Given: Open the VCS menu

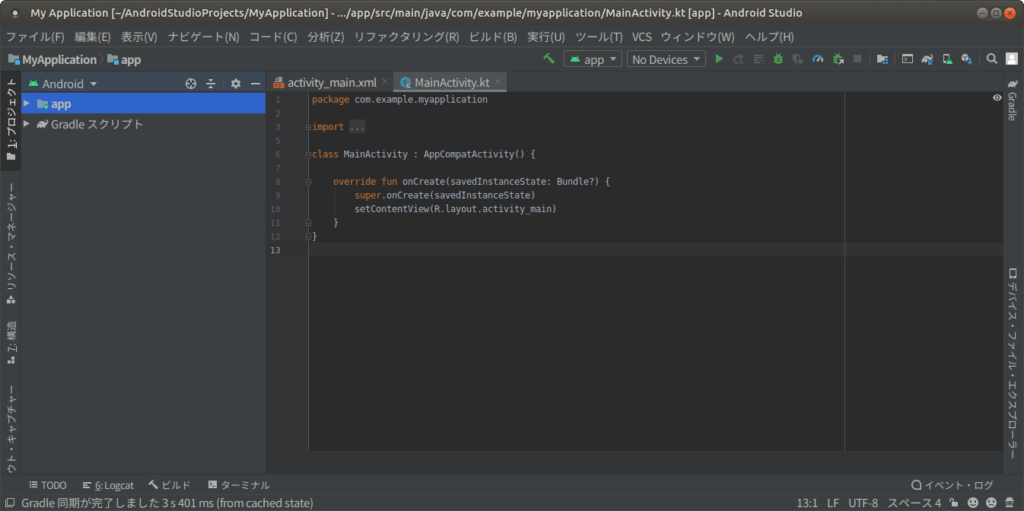Looking at the screenshot, I should coord(642,37).
